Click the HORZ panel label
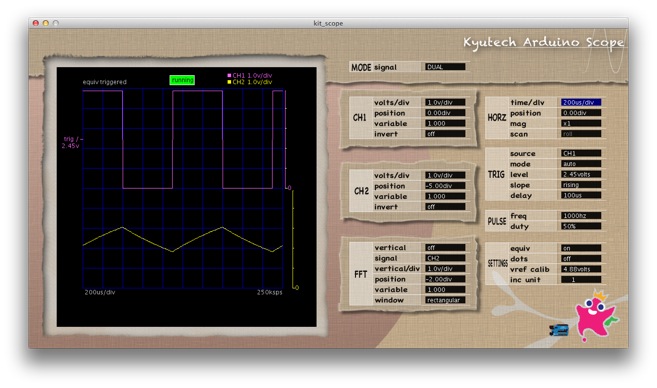This screenshot has width=657, height=388. click(x=497, y=118)
